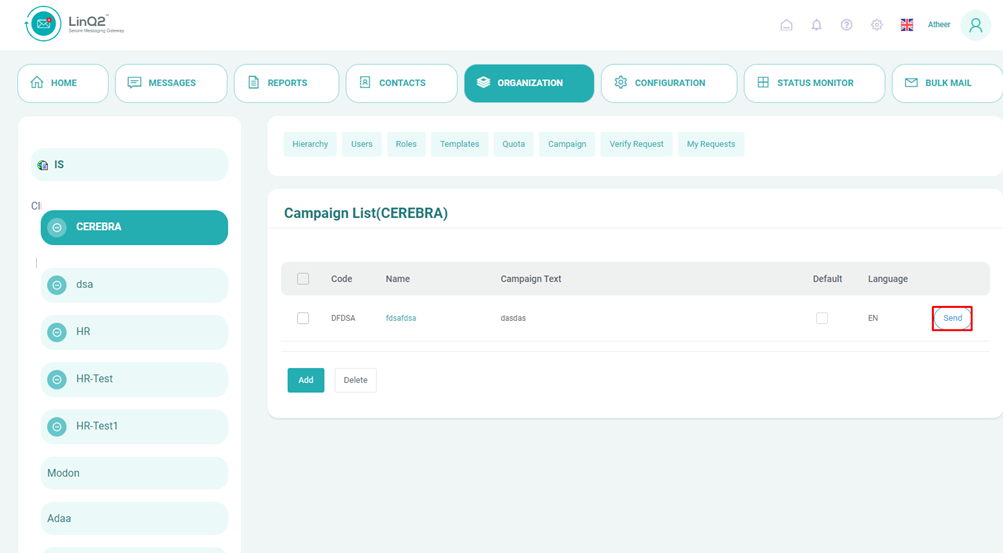Select the Modon organization
Screen dimensions: 1003x553
point(134,473)
